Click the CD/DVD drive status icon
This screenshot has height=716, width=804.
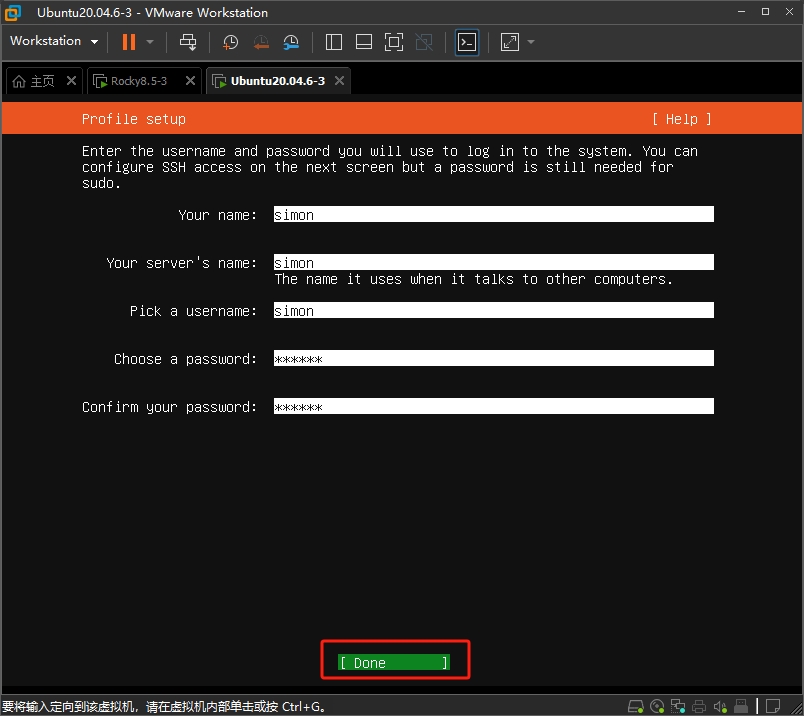(x=657, y=707)
